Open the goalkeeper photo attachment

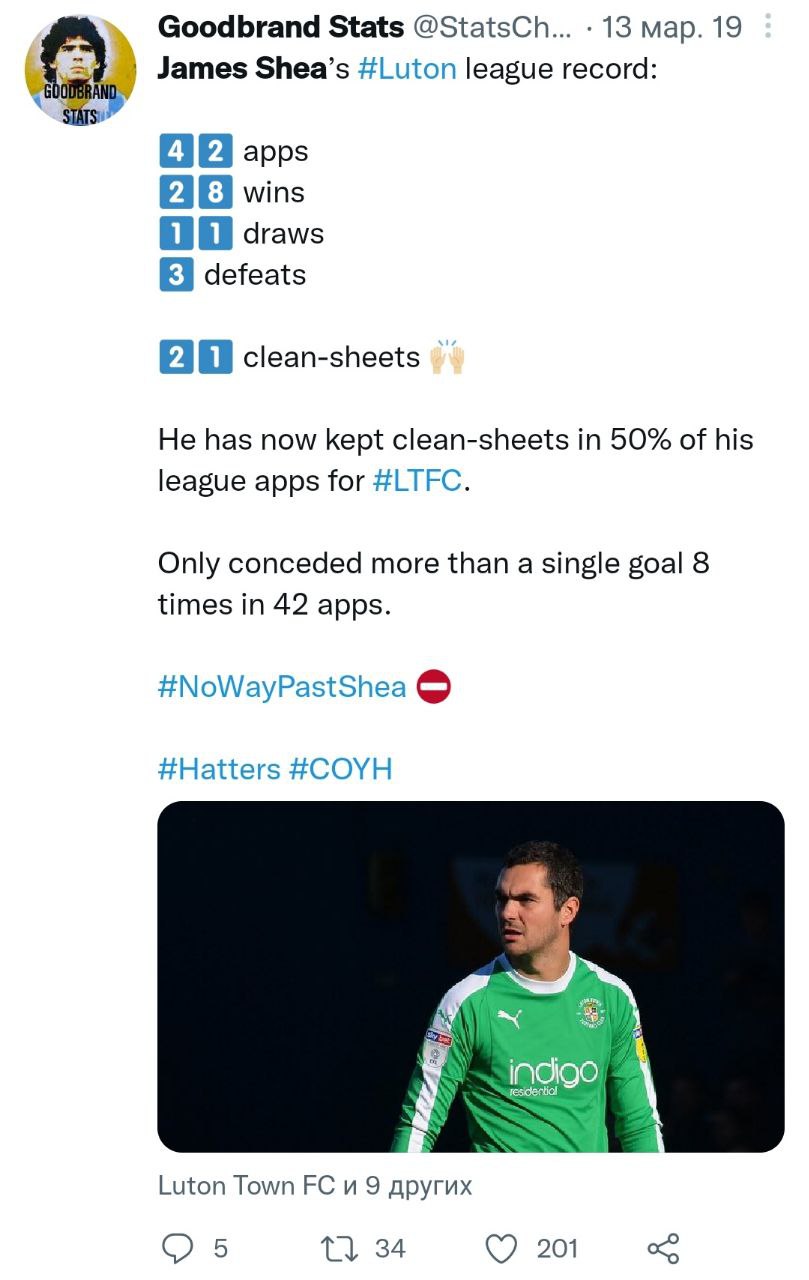point(470,976)
